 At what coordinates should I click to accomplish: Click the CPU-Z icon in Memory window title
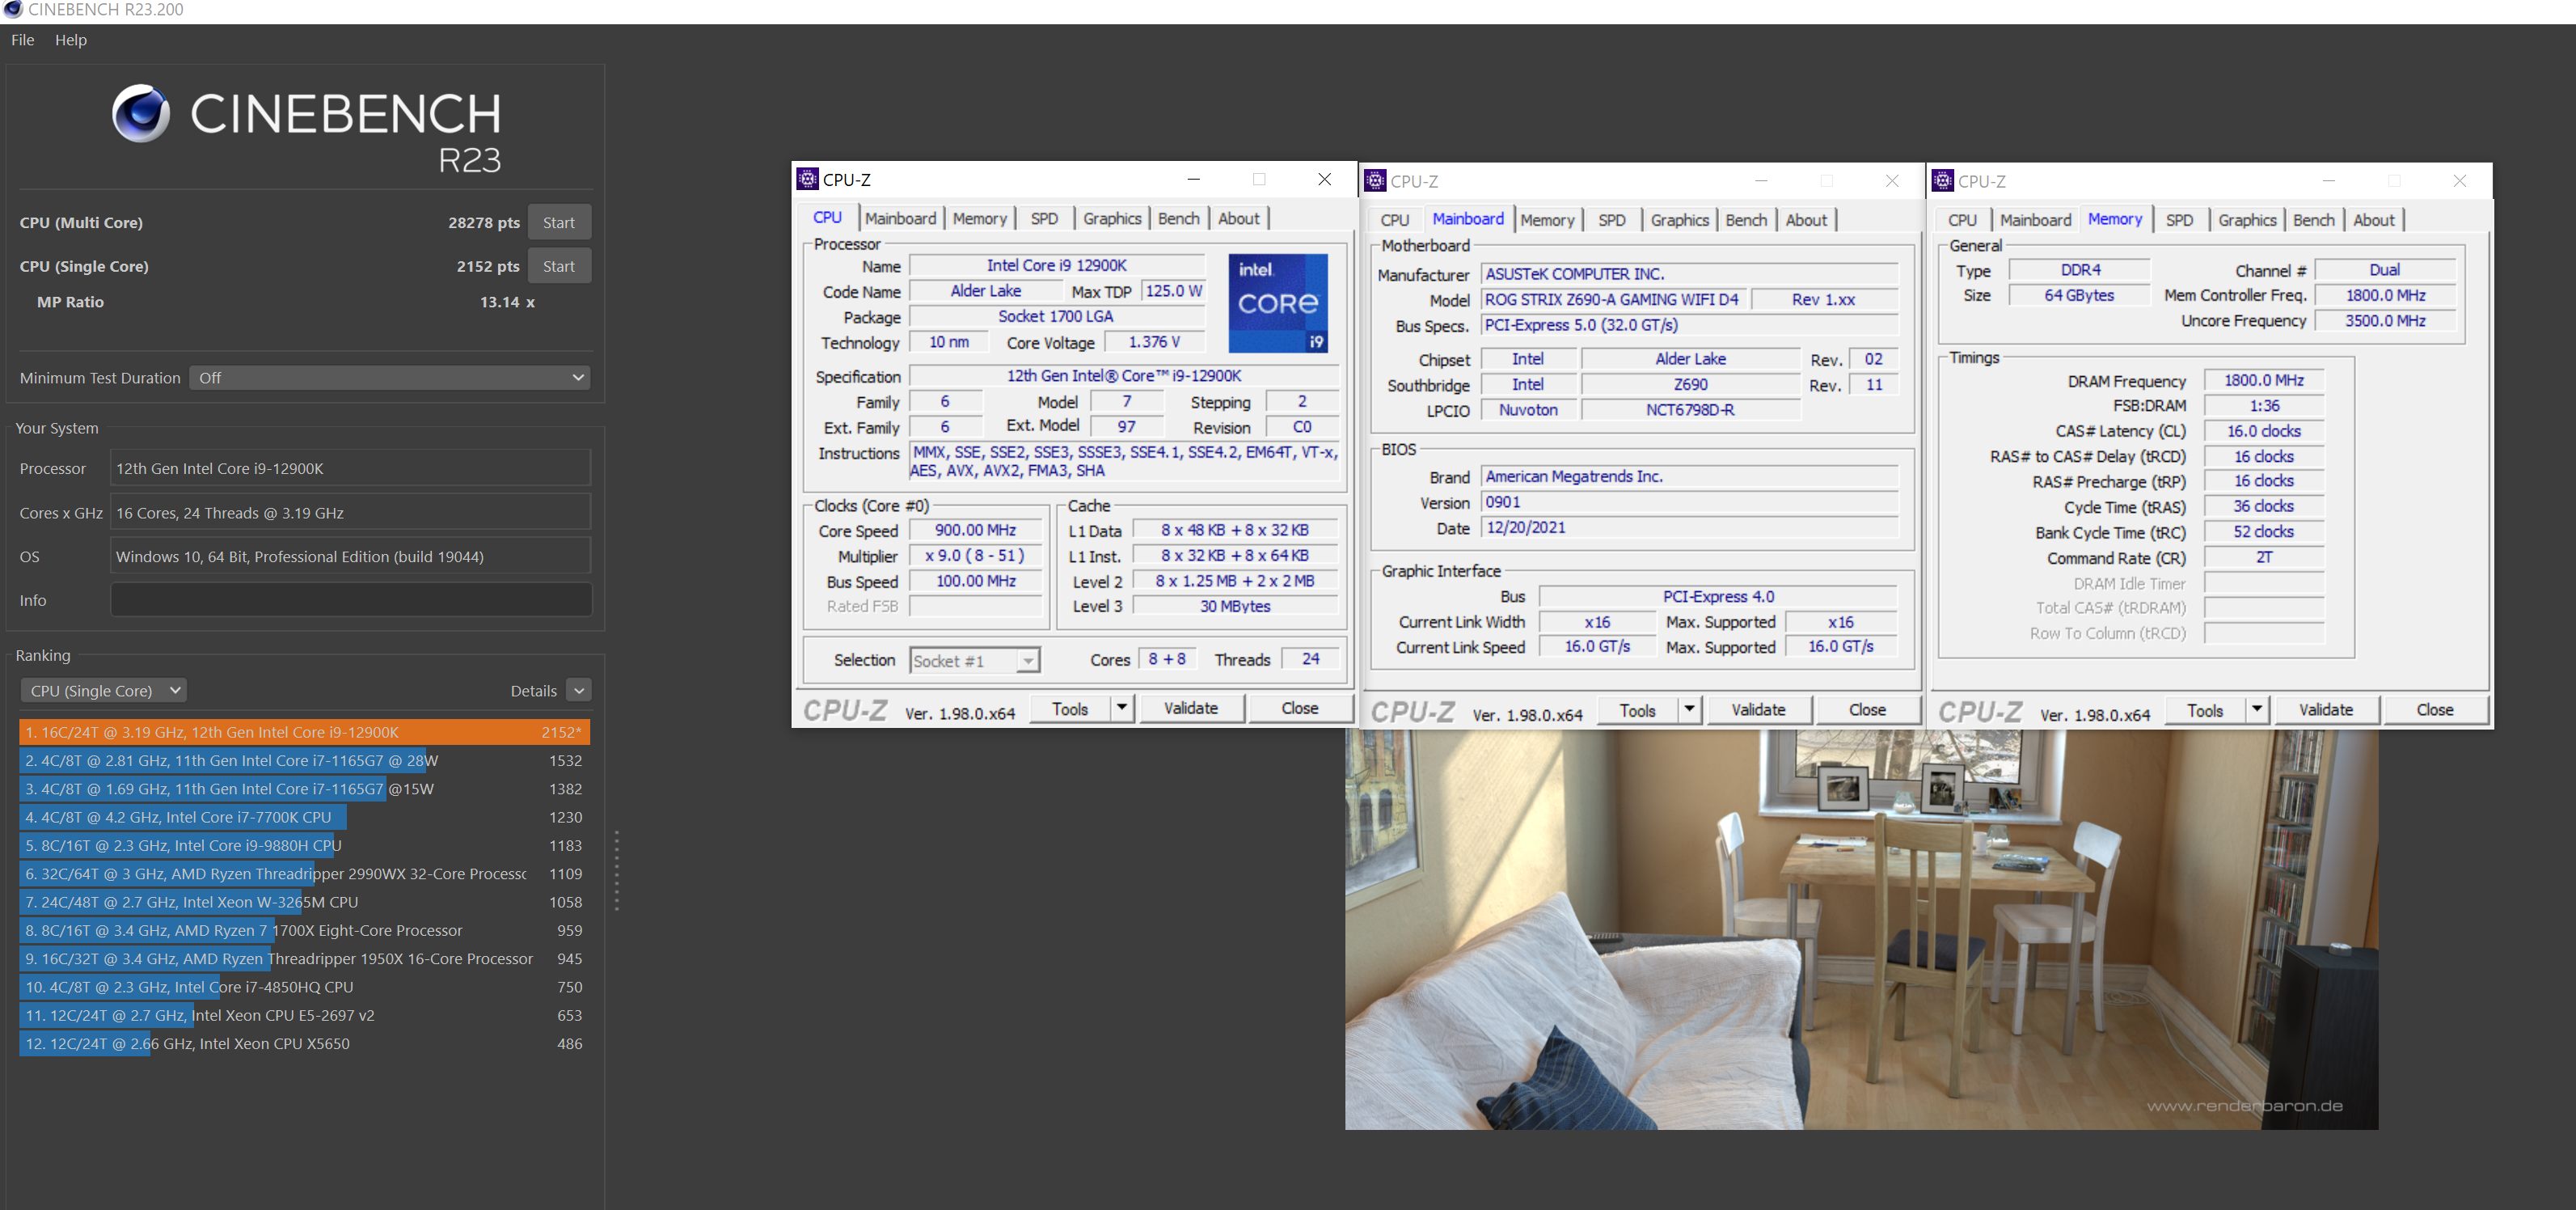[1942, 181]
